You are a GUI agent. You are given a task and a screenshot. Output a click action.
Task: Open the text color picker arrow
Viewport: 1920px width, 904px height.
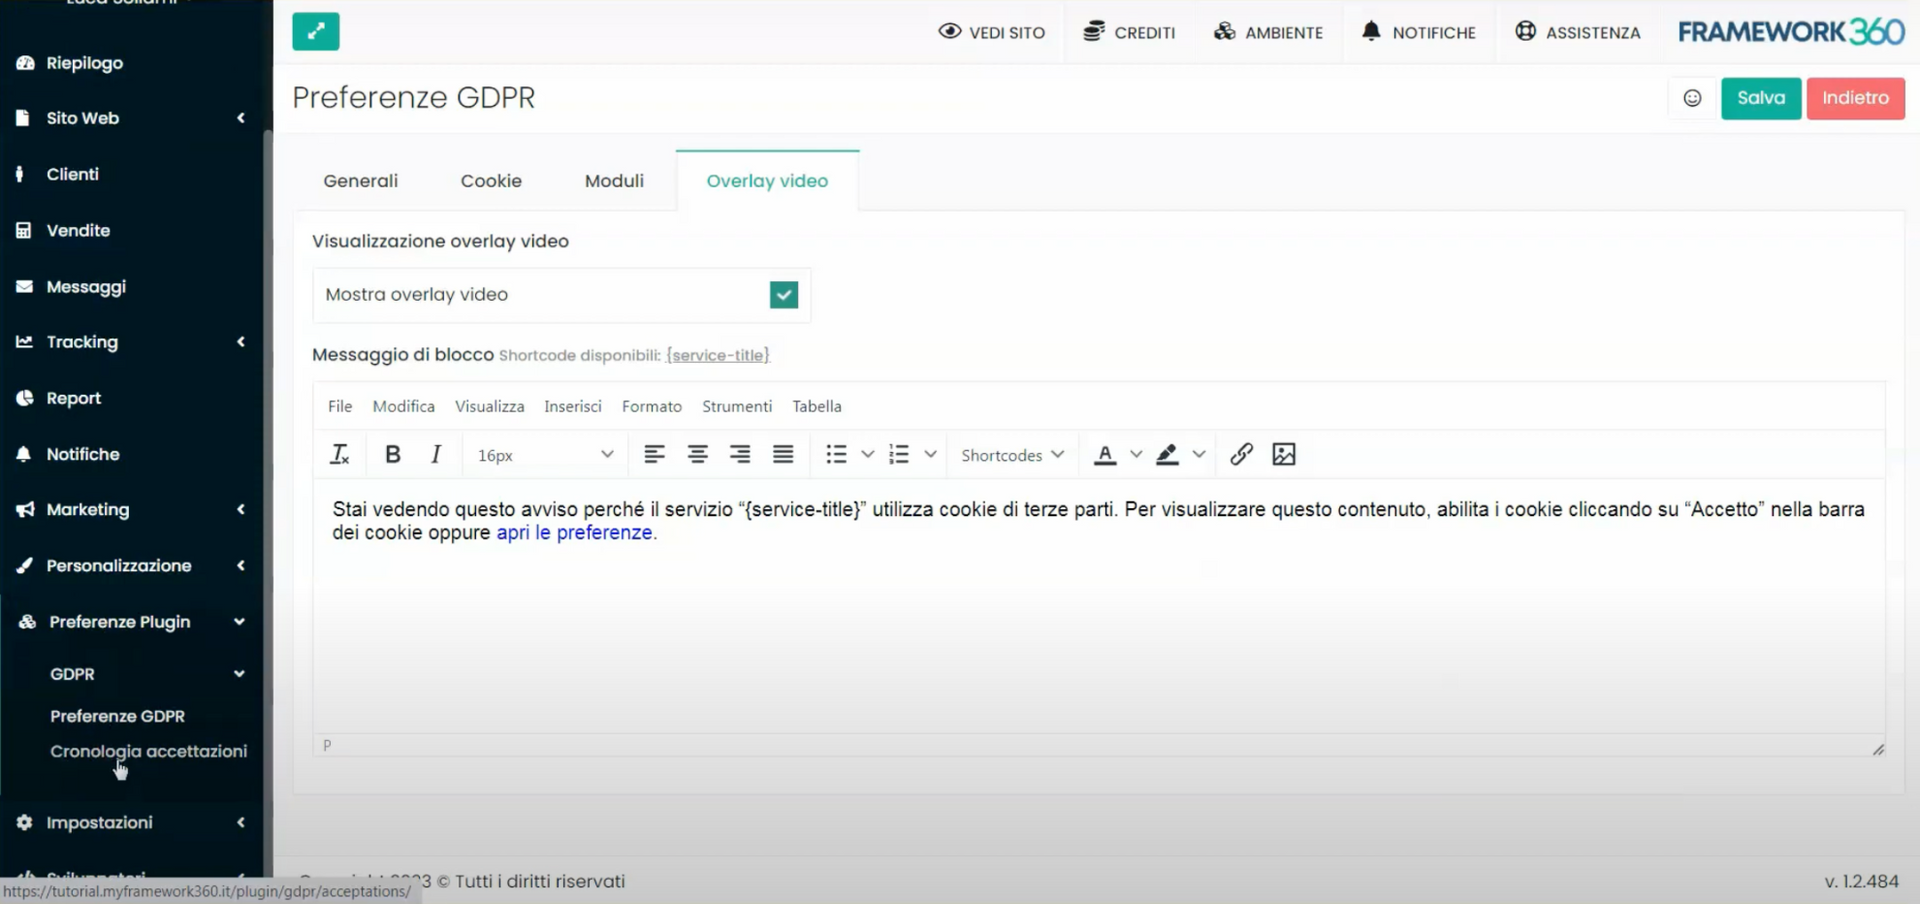[x=1136, y=455]
